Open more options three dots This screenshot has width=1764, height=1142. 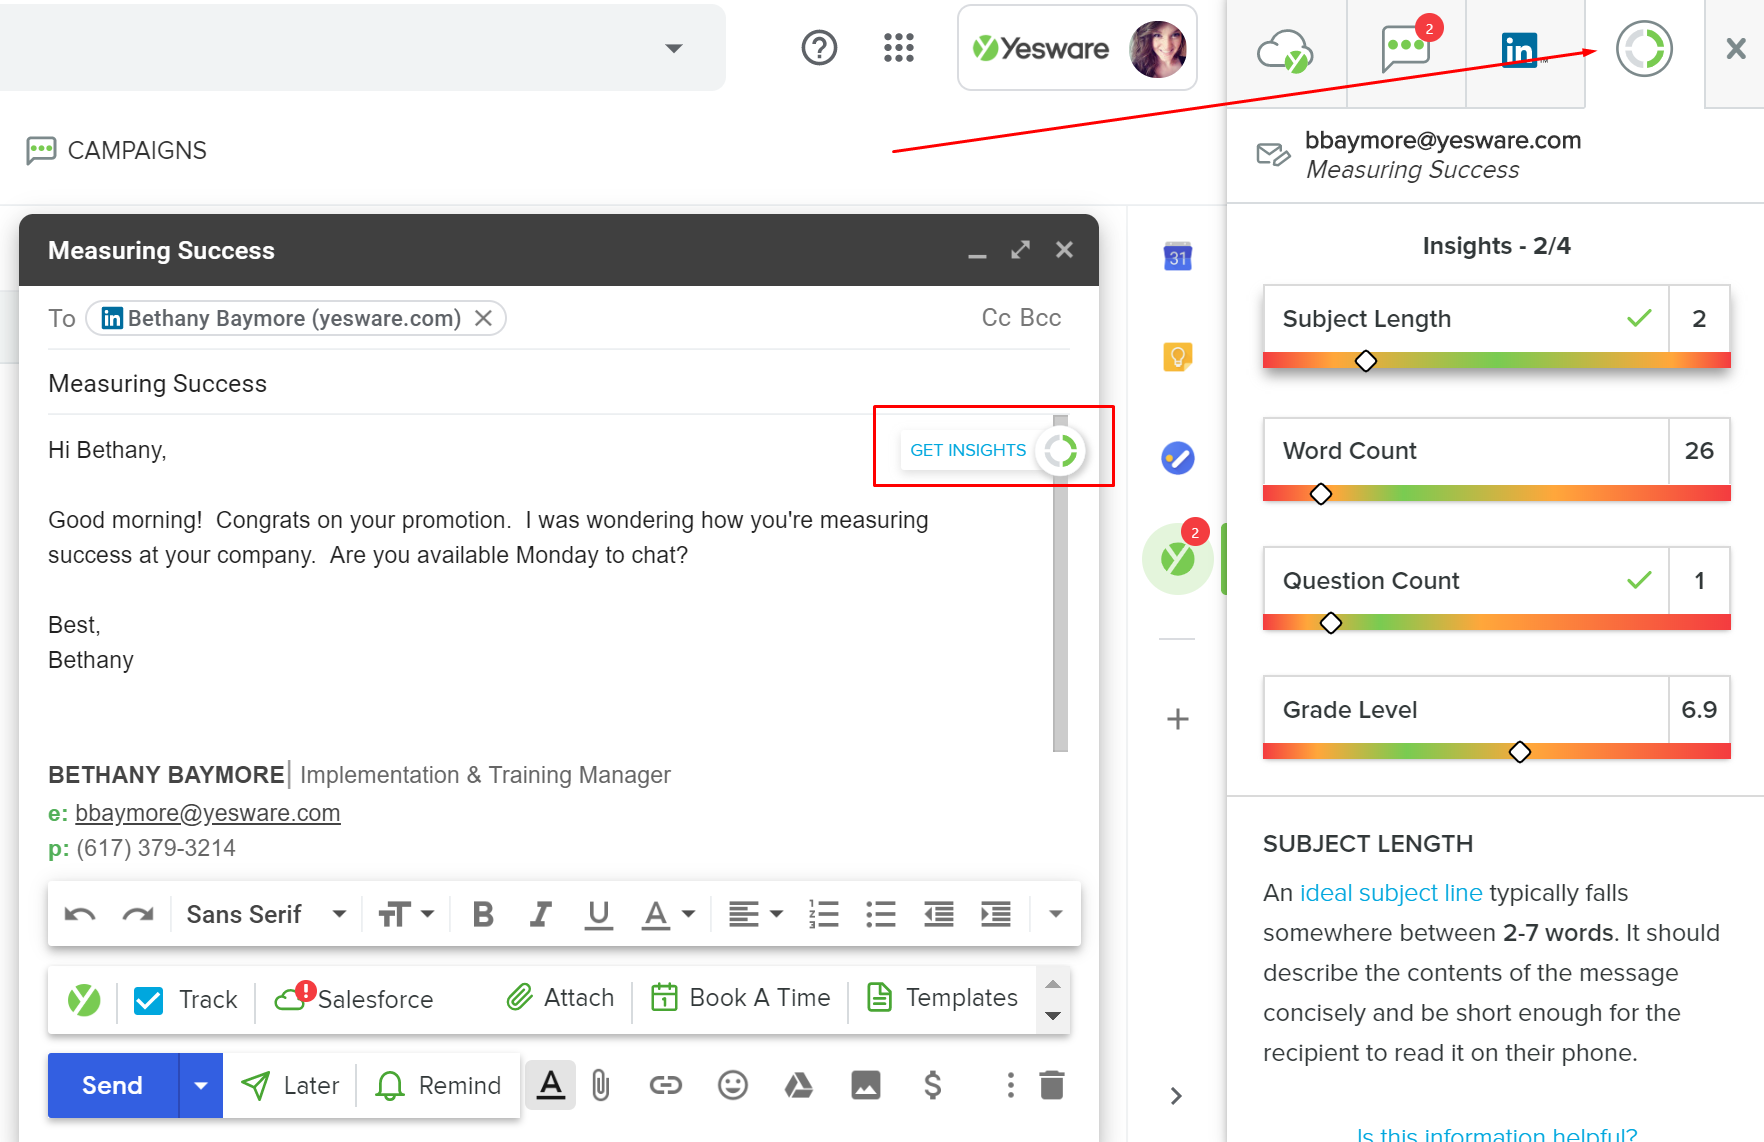(x=1010, y=1085)
